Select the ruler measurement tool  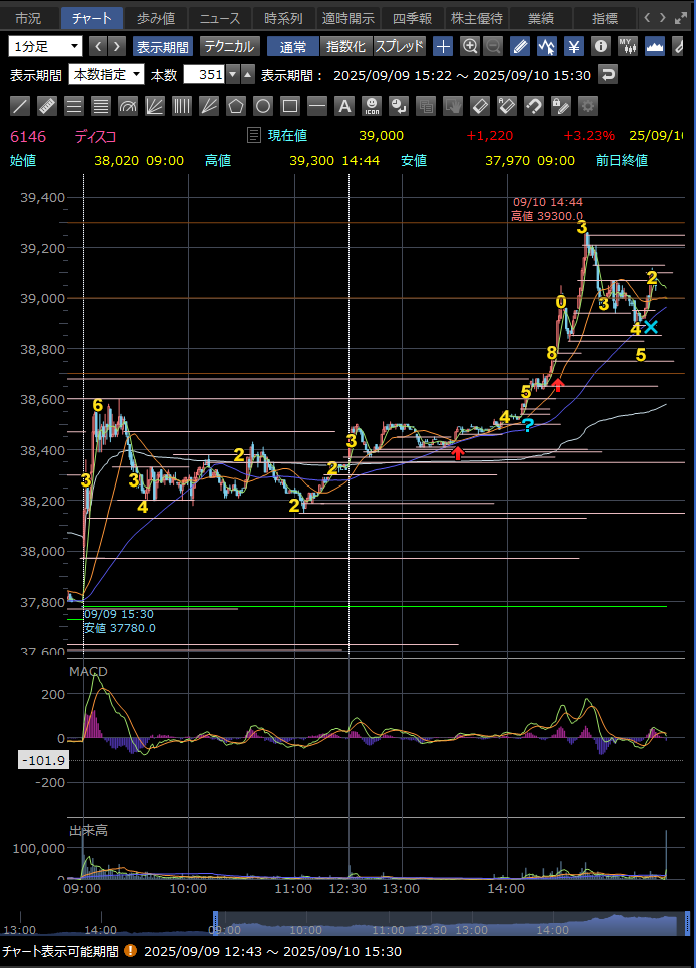pyautogui.click(x=47, y=106)
